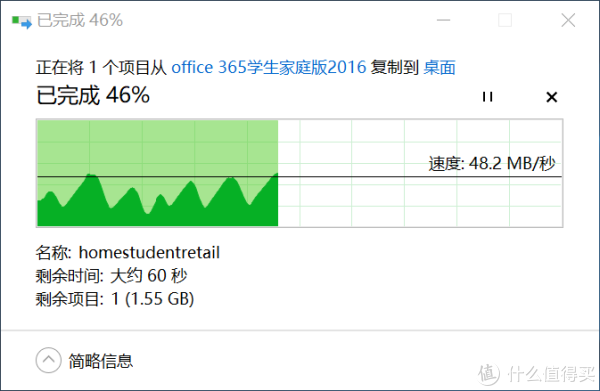Click the 速度: 48.2 MB/秒 speed label
This screenshot has width=600, height=391.
(492, 163)
